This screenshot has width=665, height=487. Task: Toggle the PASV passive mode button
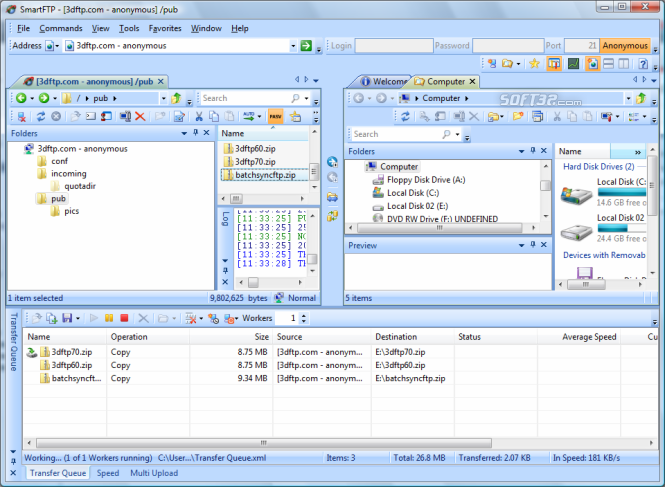click(275, 116)
